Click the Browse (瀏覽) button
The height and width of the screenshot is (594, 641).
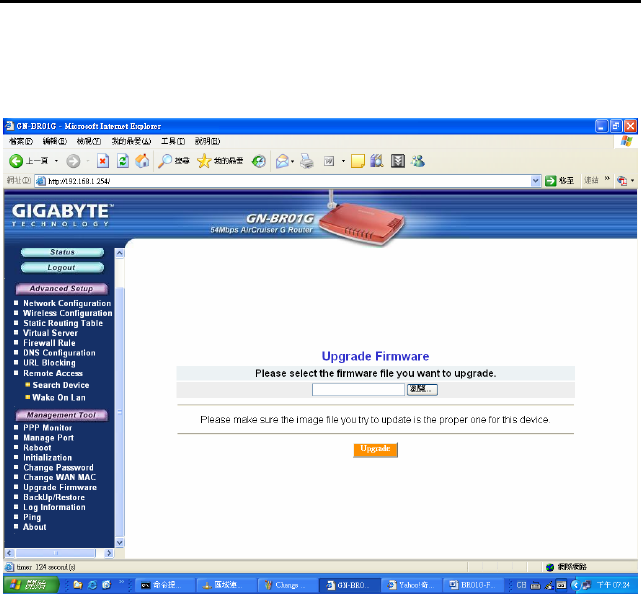click(x=422, y=390)
